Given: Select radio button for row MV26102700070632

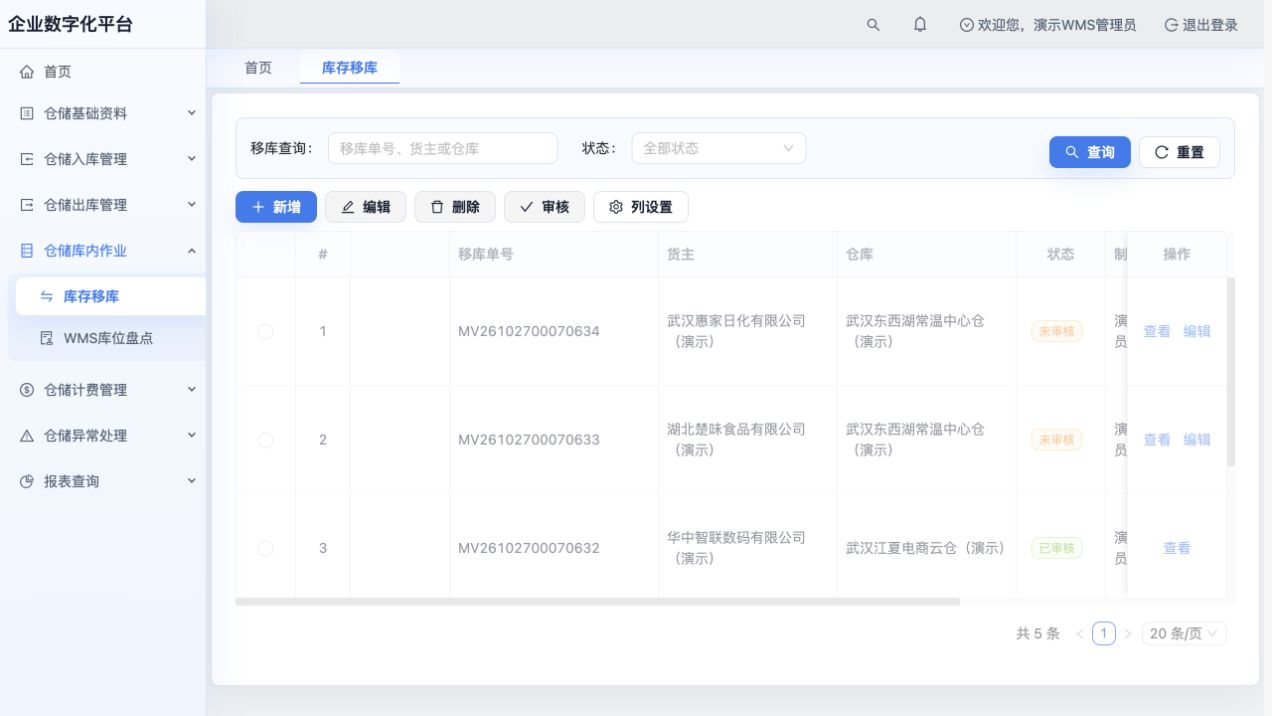Looking at the screenshot, I should click(x=265, y=547).
